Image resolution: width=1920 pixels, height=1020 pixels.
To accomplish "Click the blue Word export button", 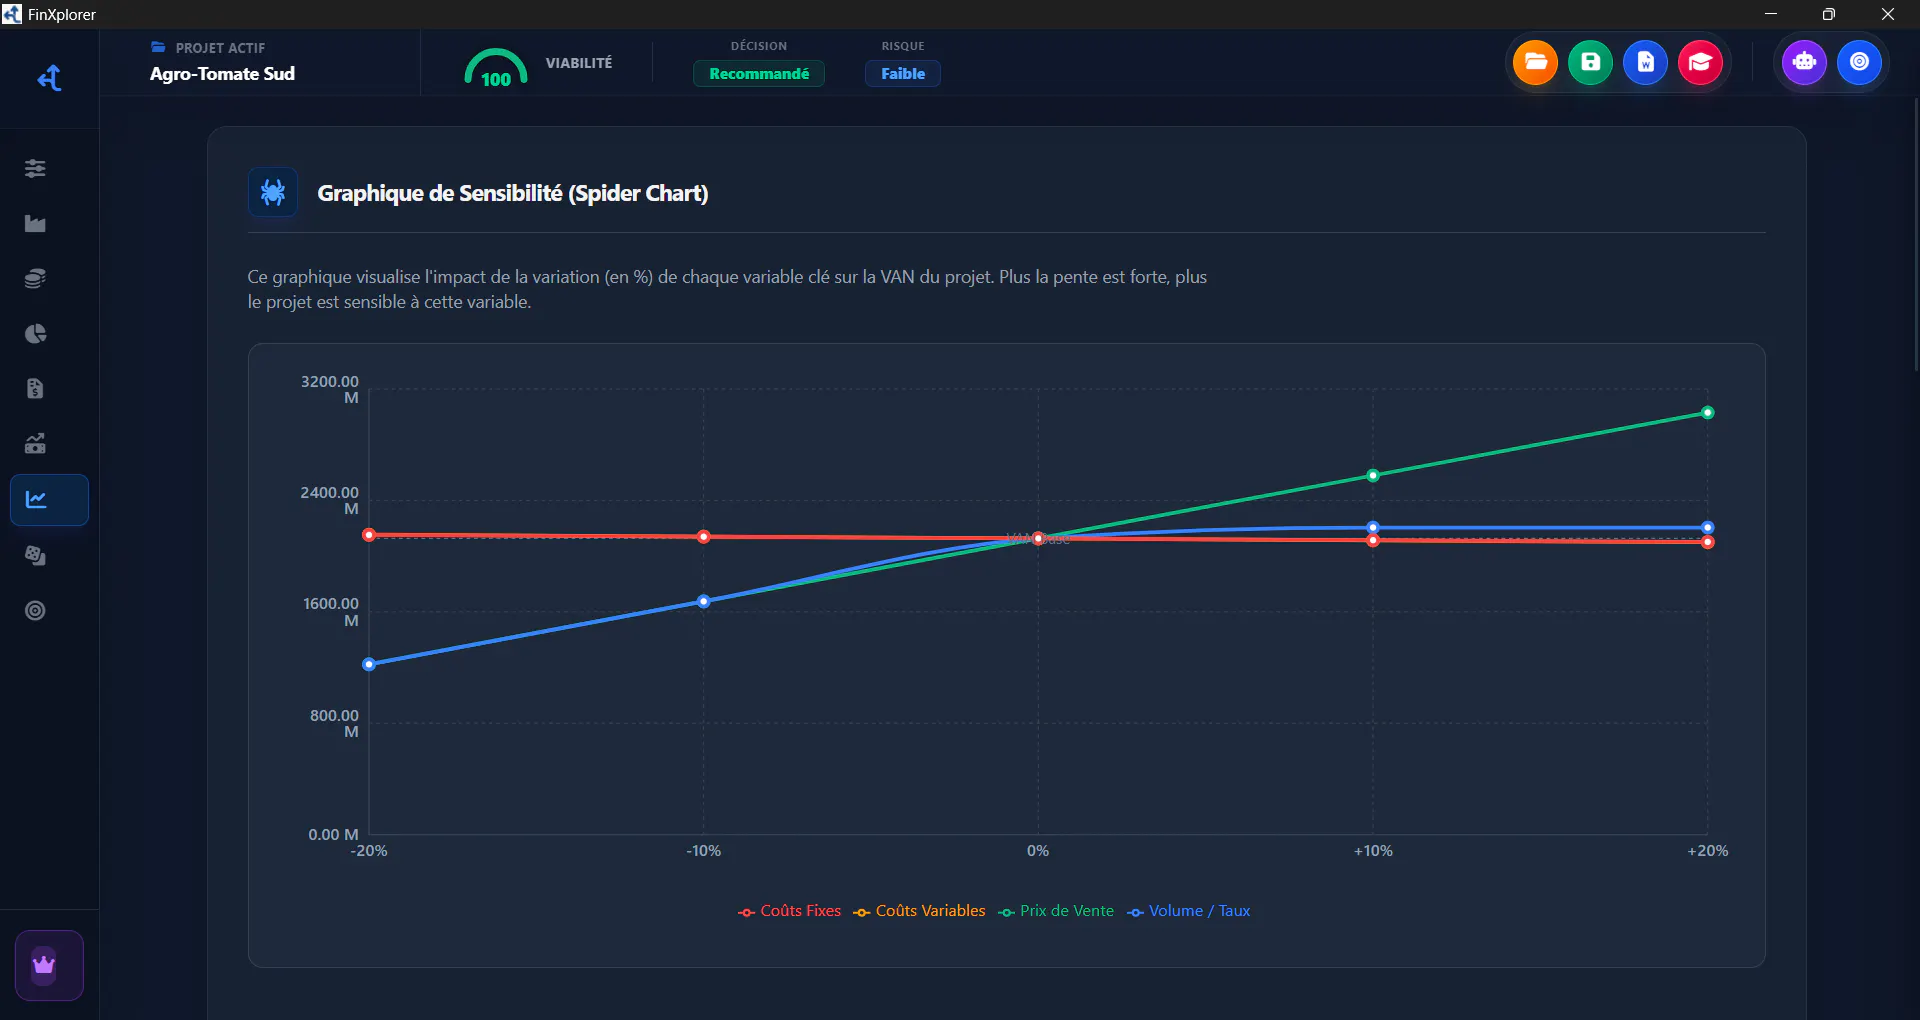I will point(1645,62).
